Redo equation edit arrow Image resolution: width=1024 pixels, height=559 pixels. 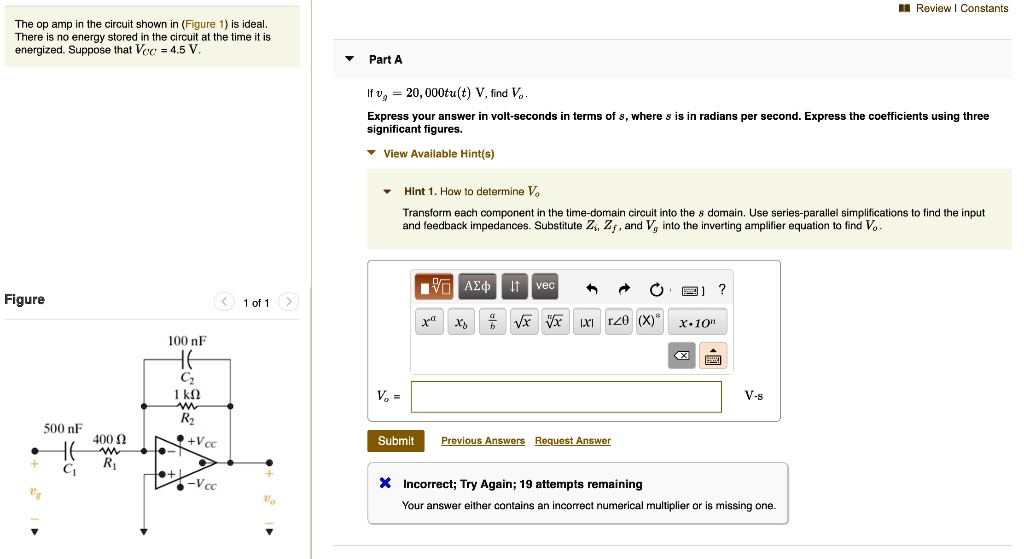pyautogui.click(x=624, y=289)
